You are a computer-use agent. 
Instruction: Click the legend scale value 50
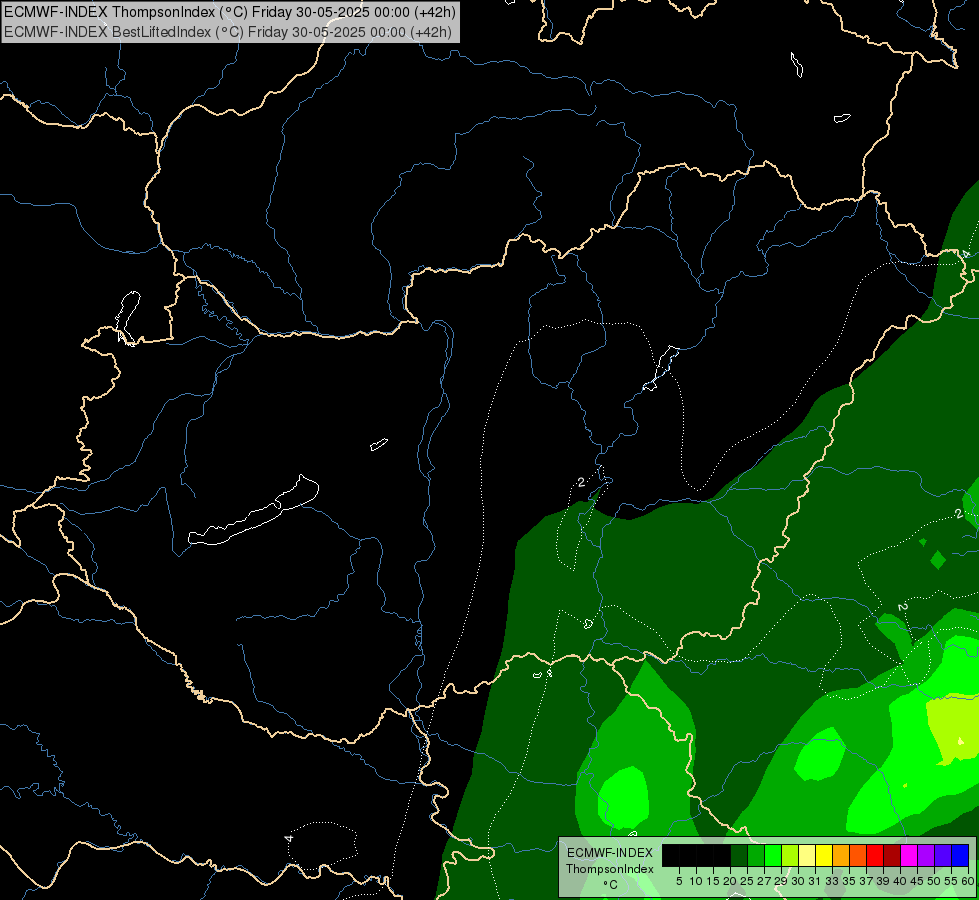click(934, 881)
